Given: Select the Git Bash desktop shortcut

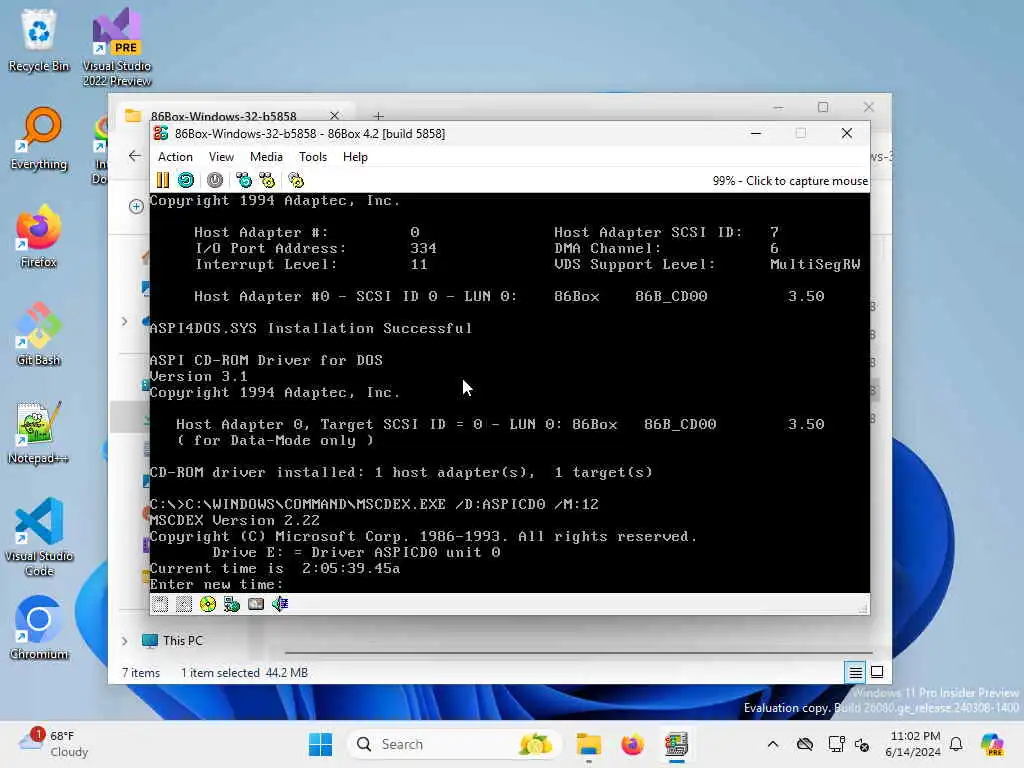Looking at the screenshot, I should [x=39, y=334].
